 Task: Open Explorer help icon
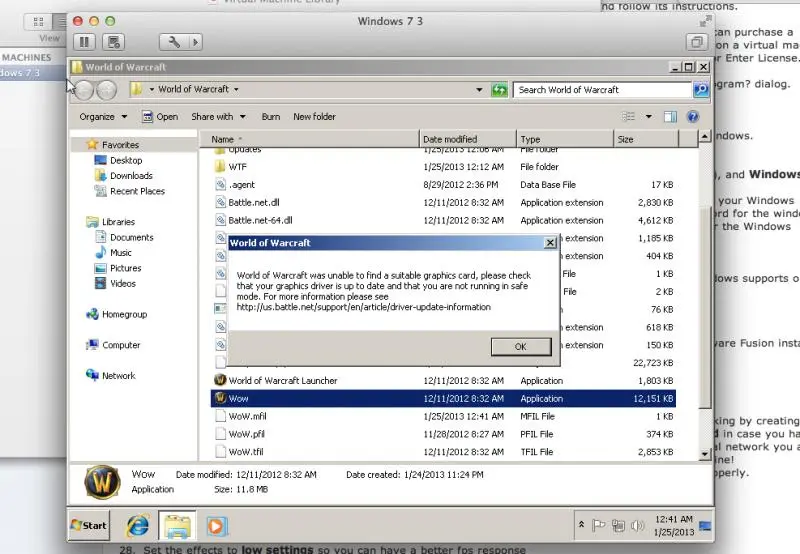tap(692, 117)
